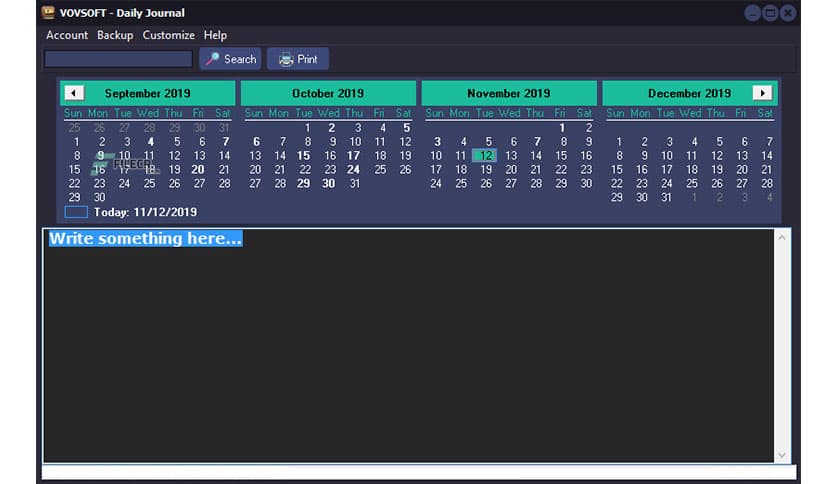Screen dimensions: 836x484
Task: Select October 30 in calendar
Action: click(x=329, y=183)
